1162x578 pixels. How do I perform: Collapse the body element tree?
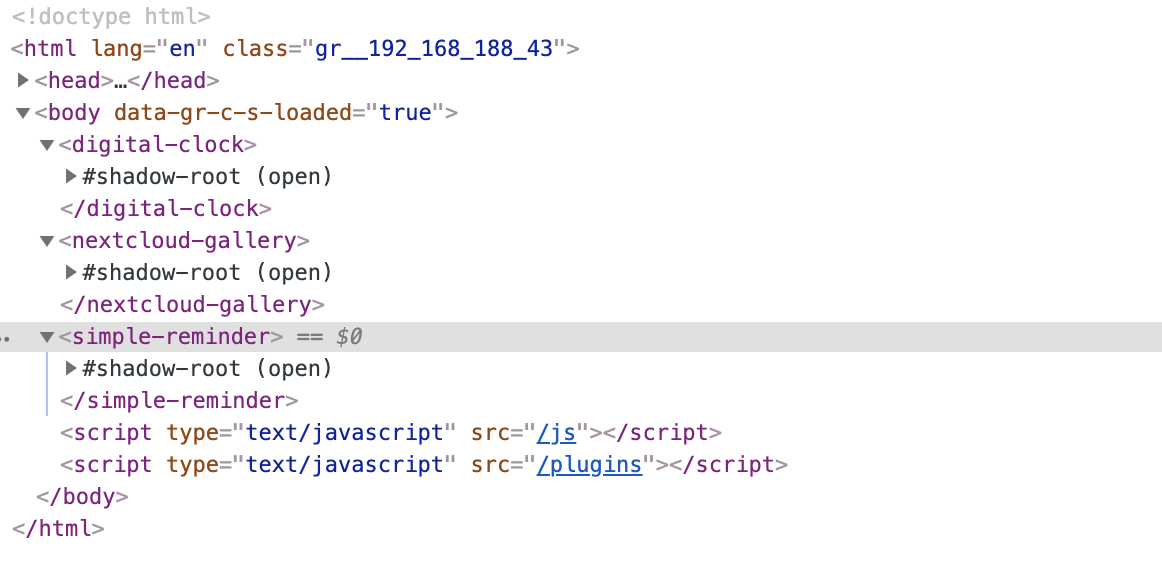pos(24,113)
